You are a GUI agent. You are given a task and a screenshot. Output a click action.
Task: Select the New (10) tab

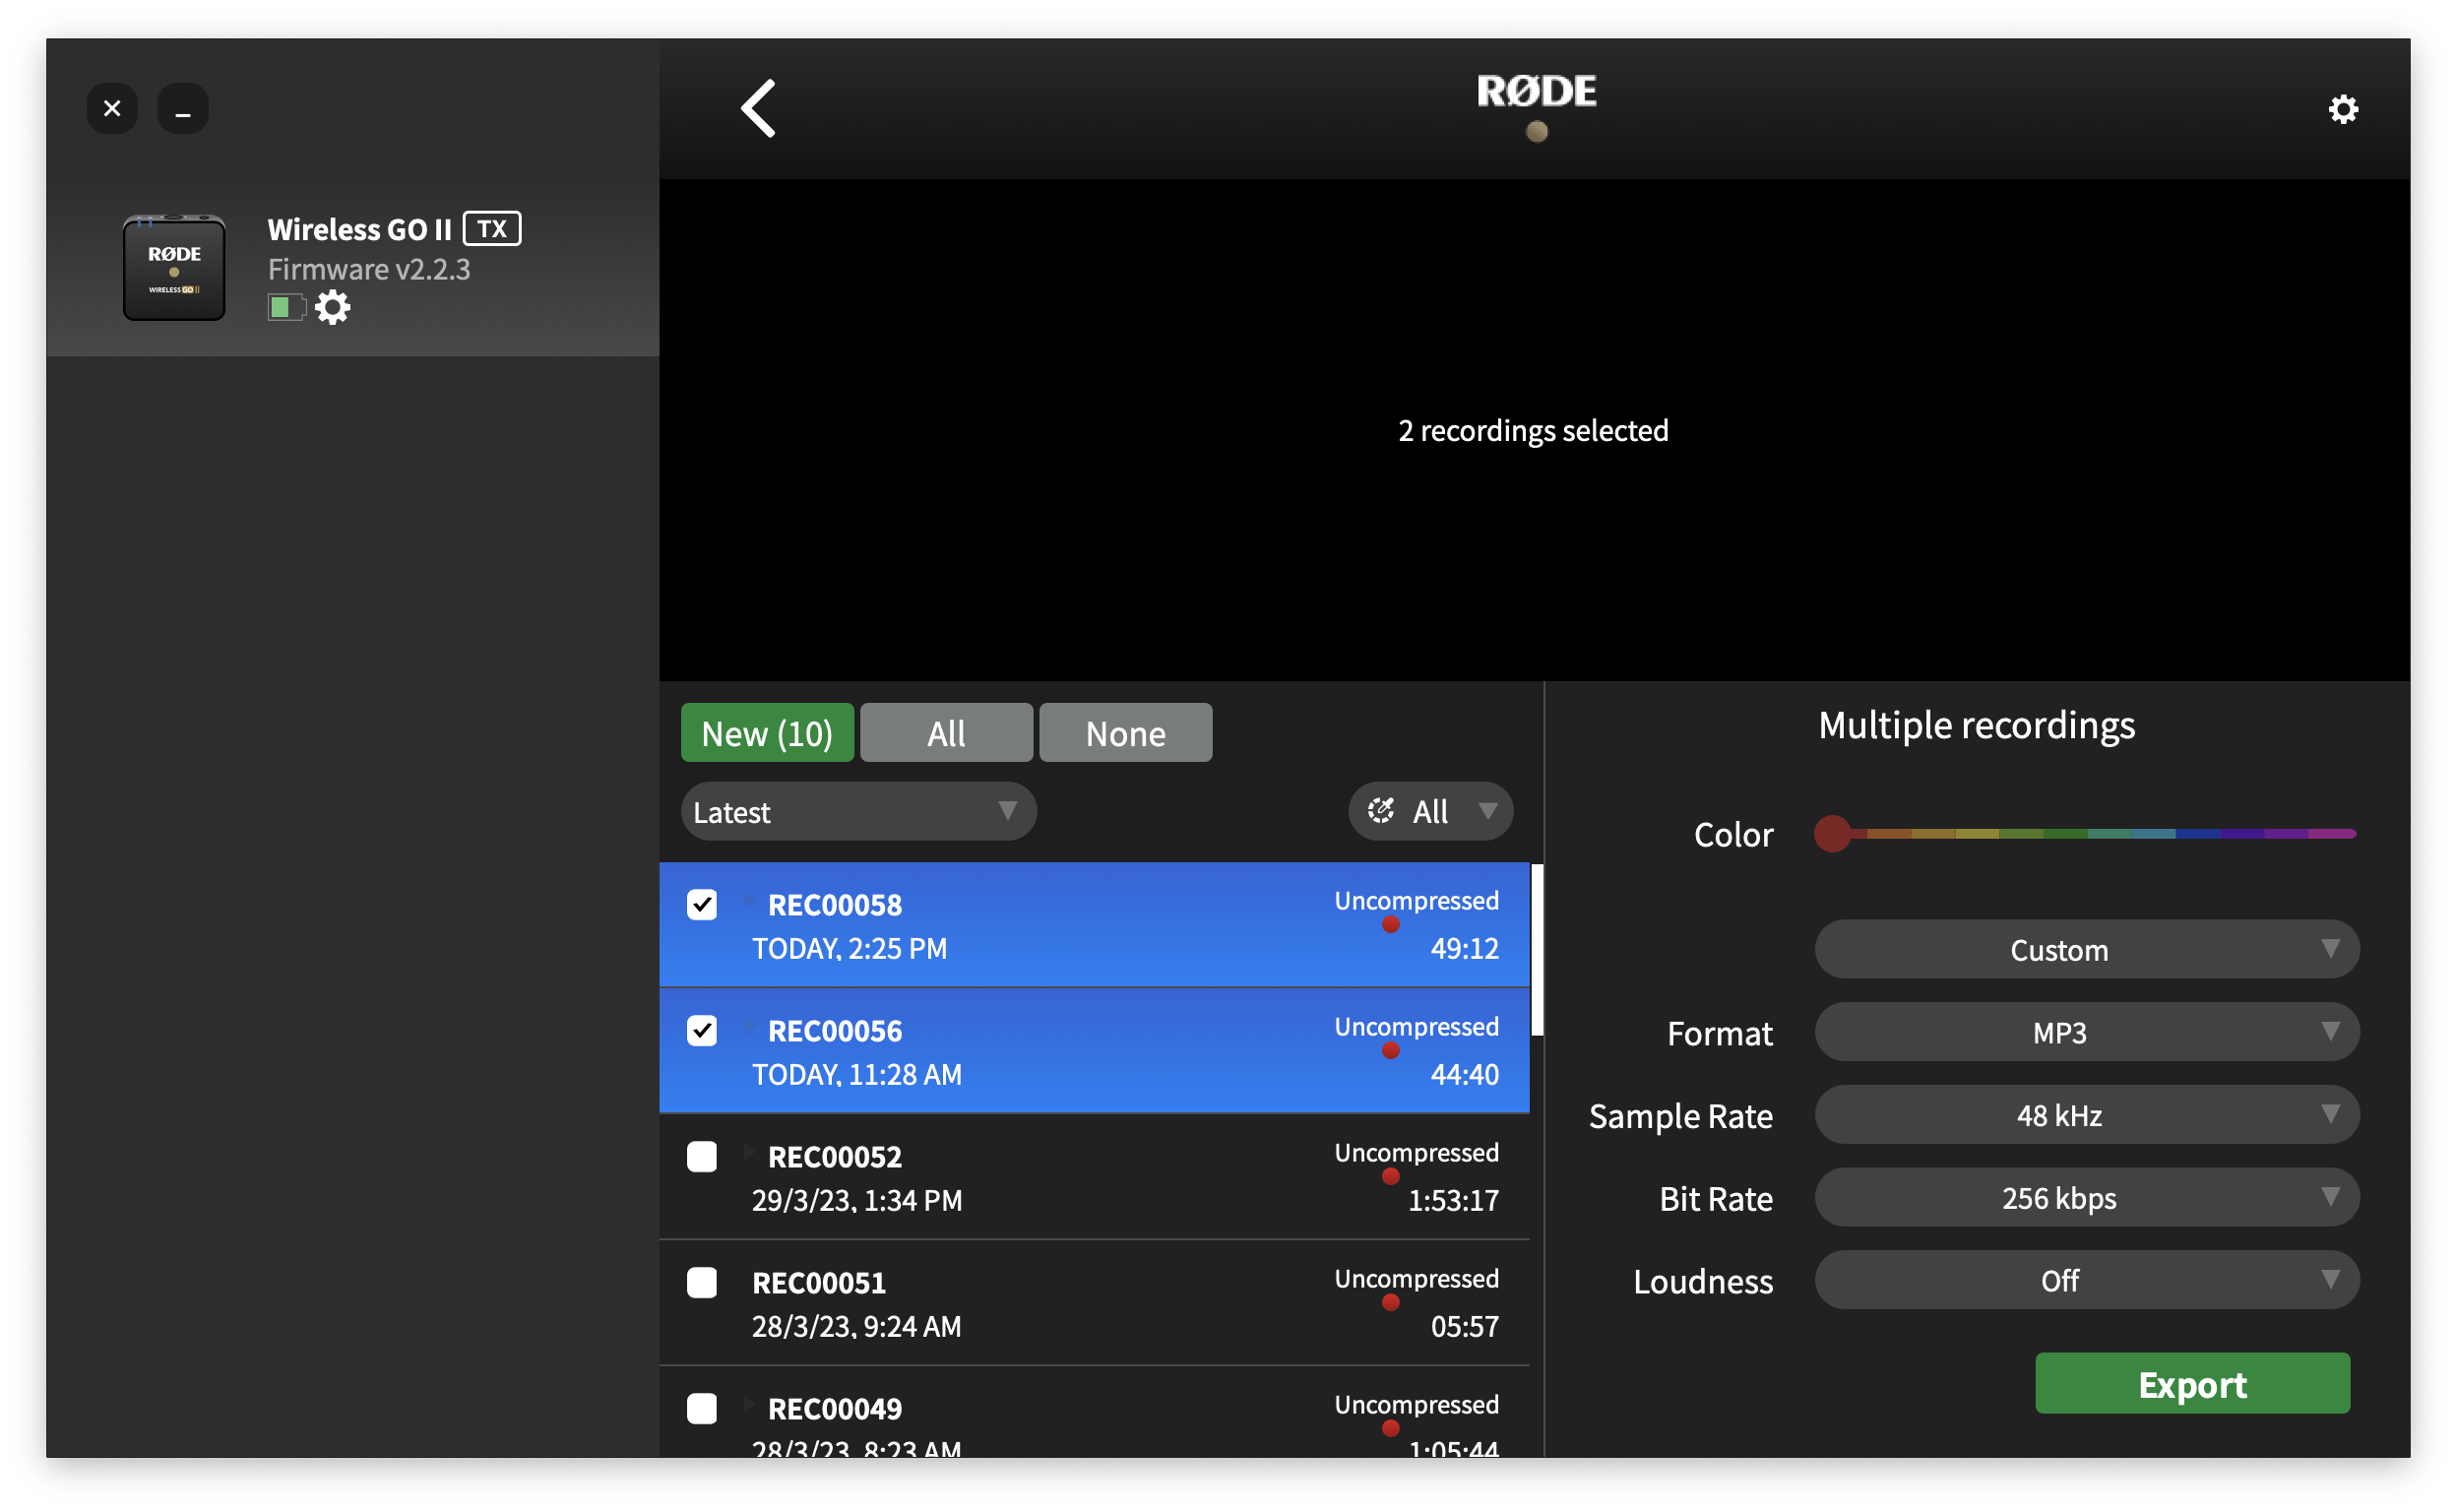[767, 733]
